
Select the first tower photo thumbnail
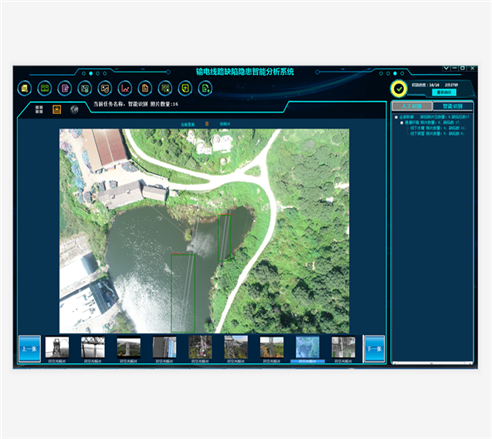57,347
